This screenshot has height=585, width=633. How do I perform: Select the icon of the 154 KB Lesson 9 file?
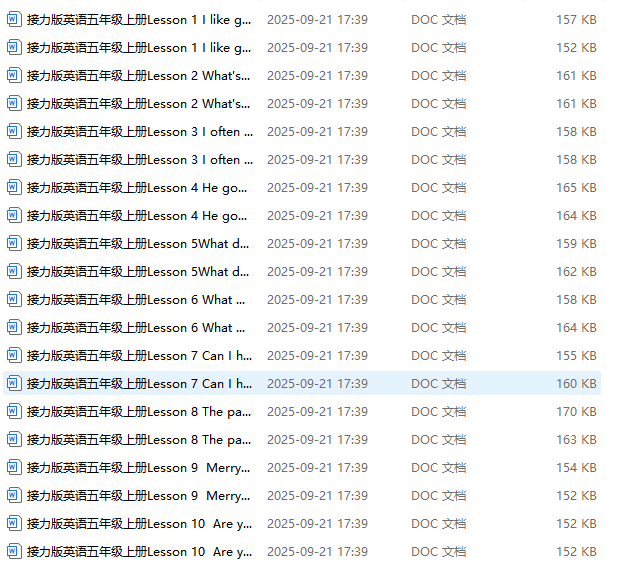point(13,468)
